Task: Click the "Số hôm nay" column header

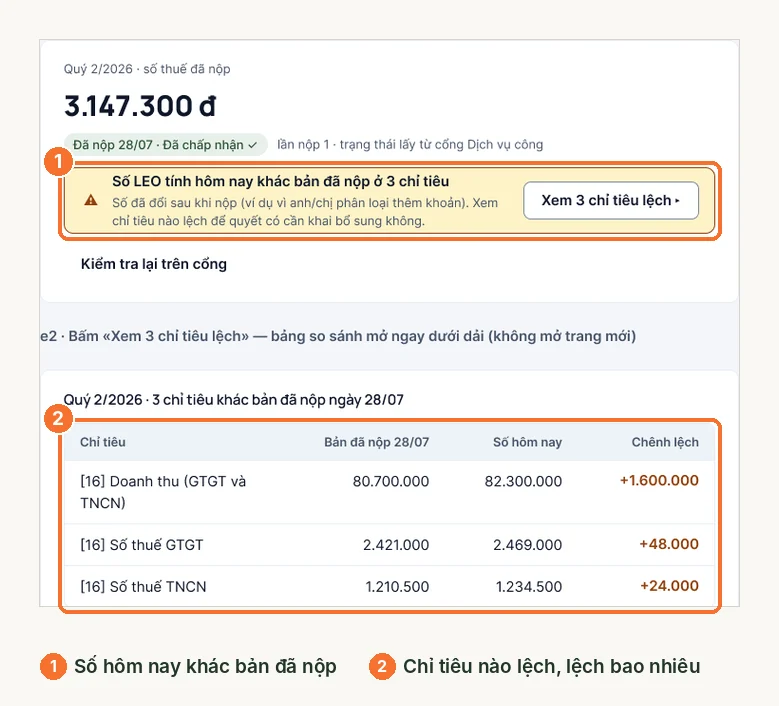Action: click(527, 442)
